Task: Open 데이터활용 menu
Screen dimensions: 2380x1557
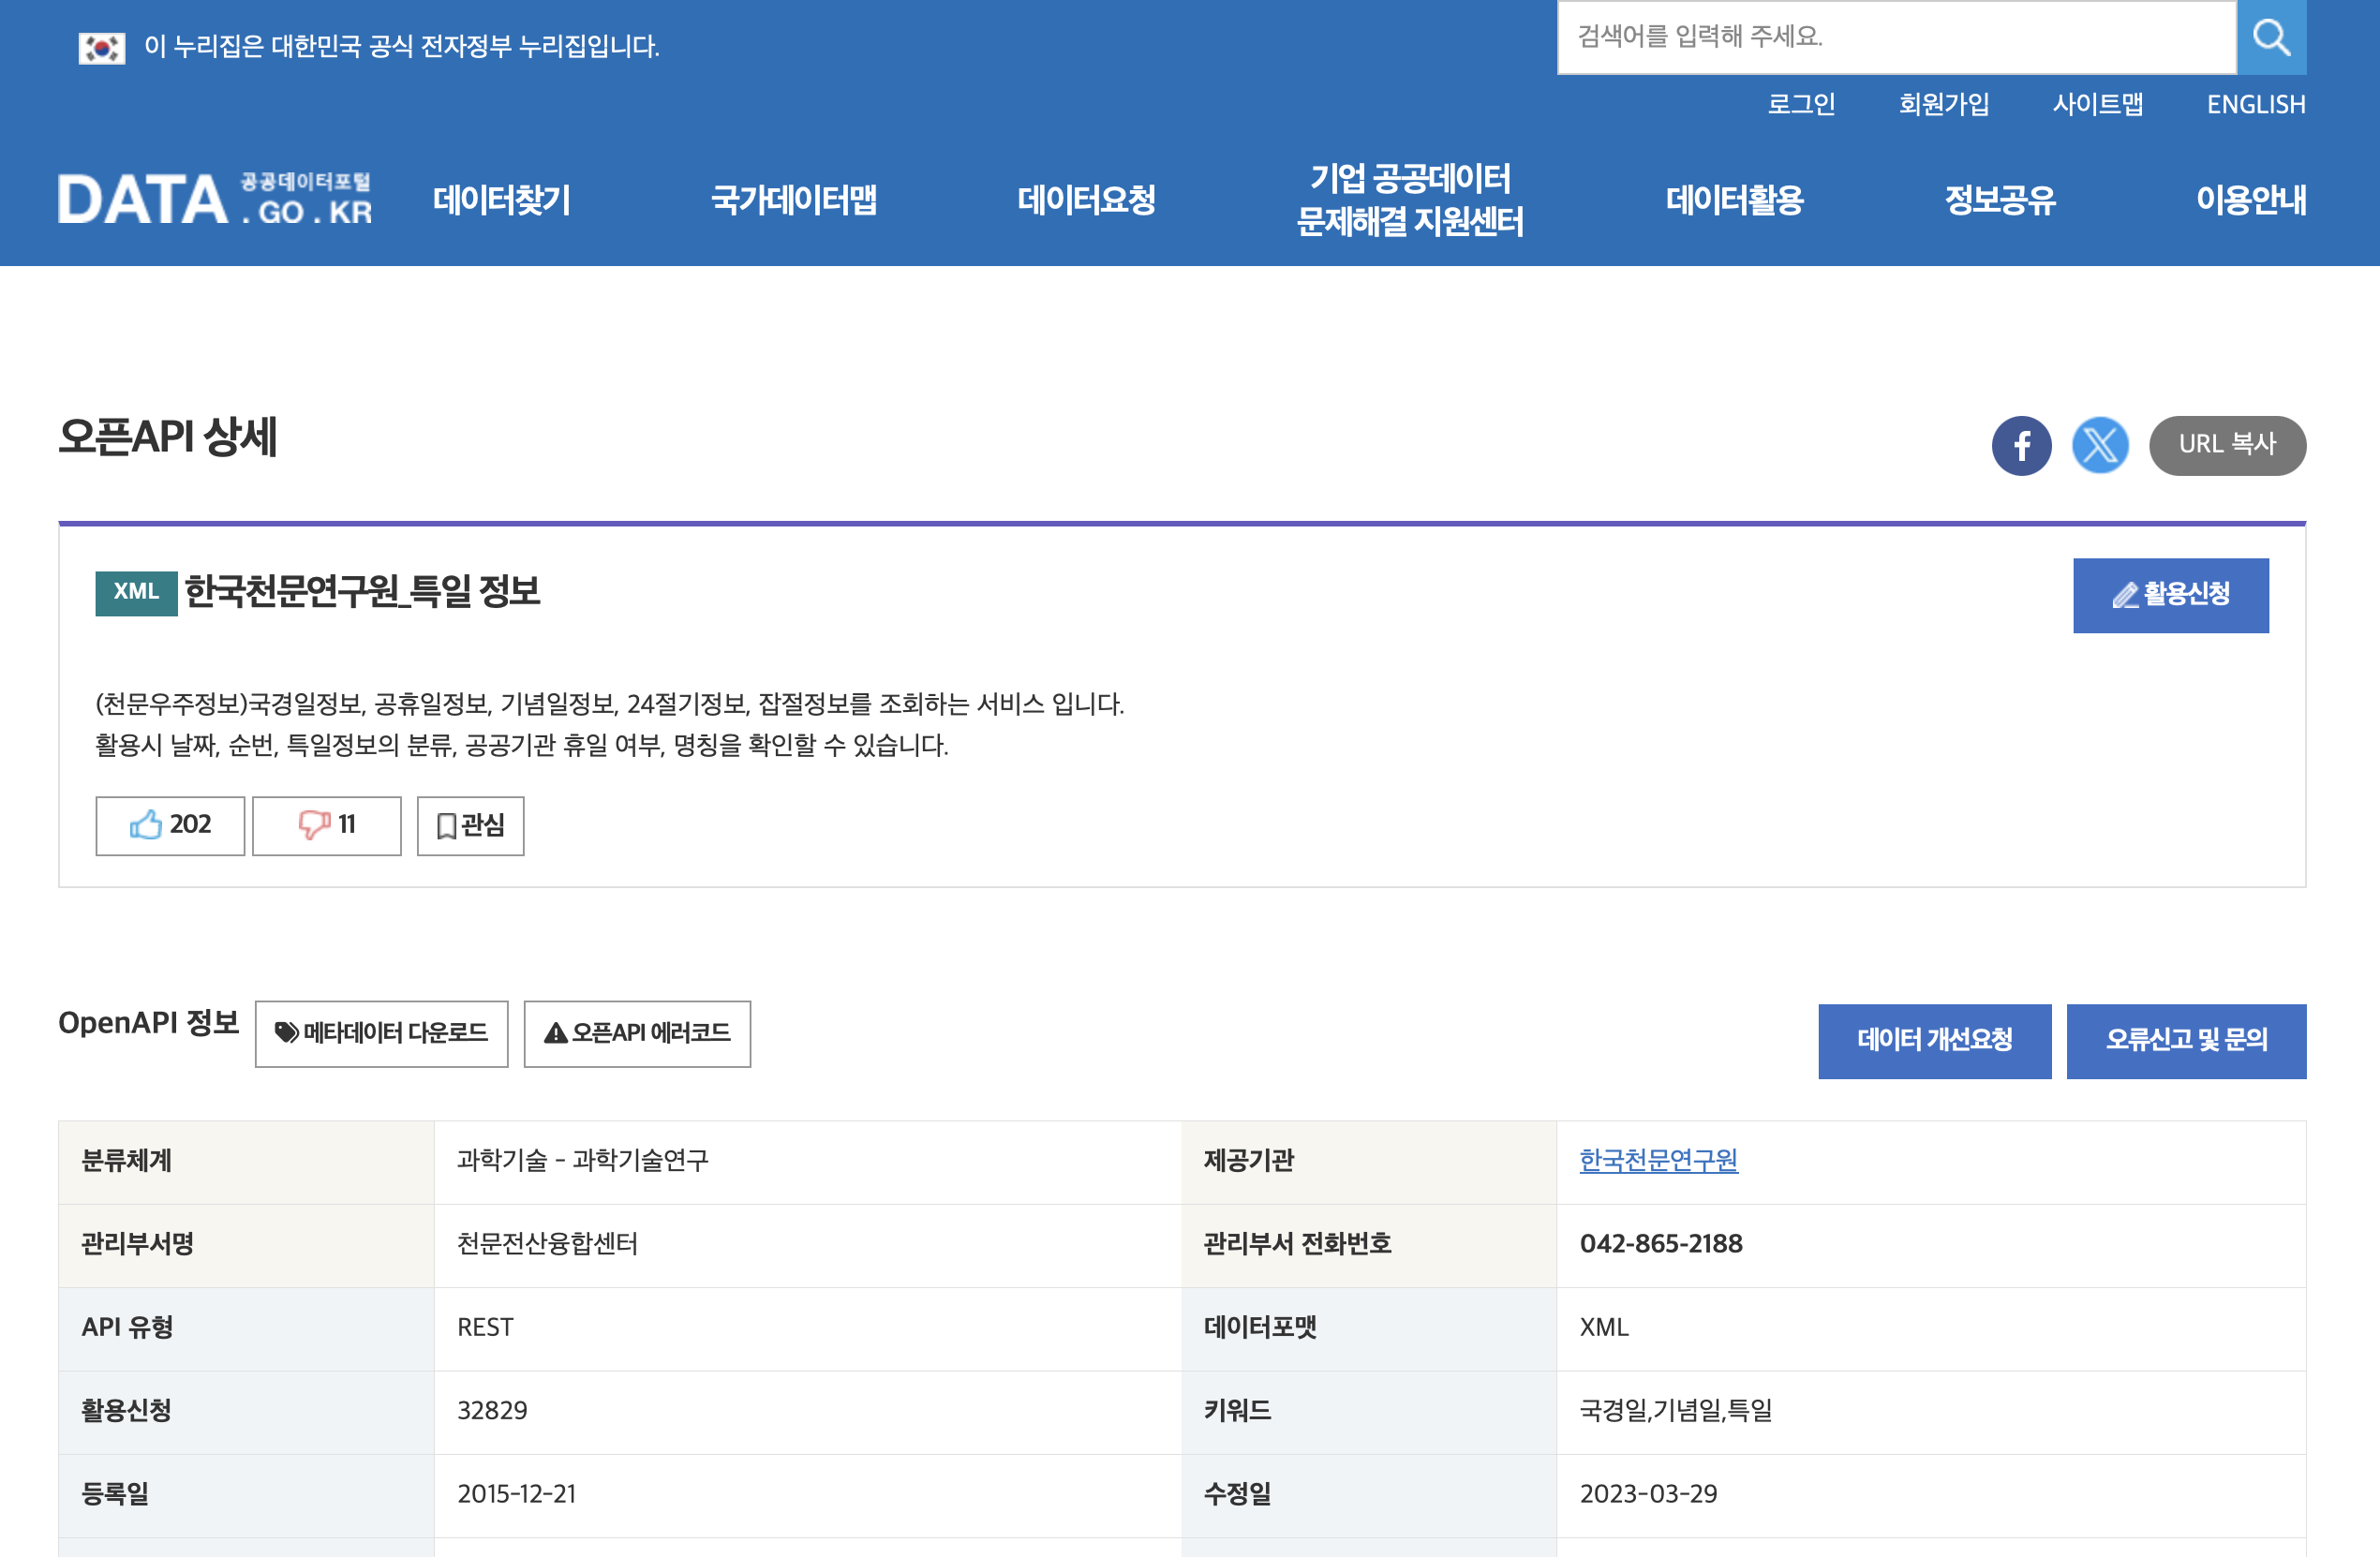Action: 1735,200
